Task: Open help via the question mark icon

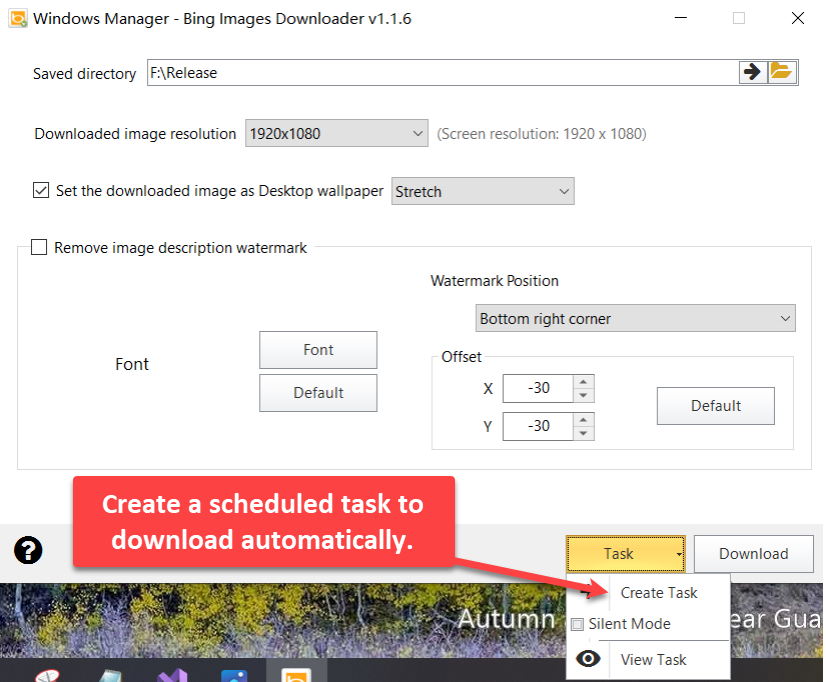Action: [28, 550]
